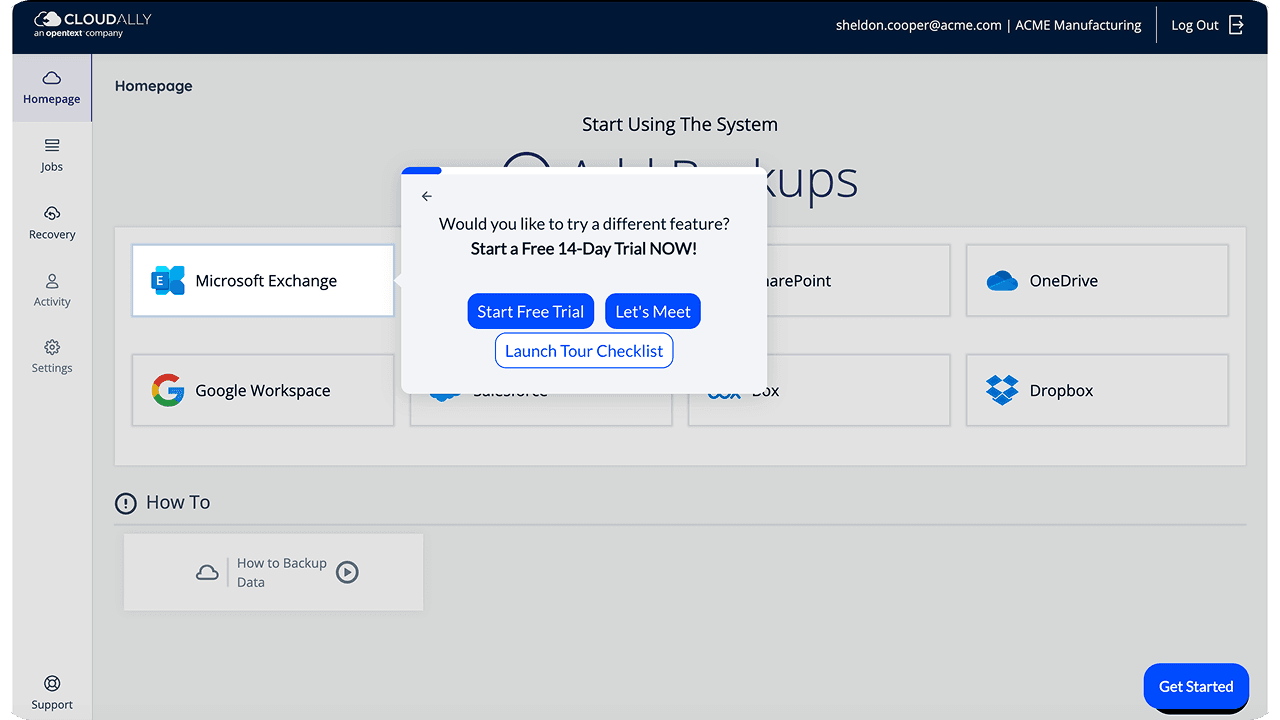Select the Microsoft Exchange backup tile

263,281
